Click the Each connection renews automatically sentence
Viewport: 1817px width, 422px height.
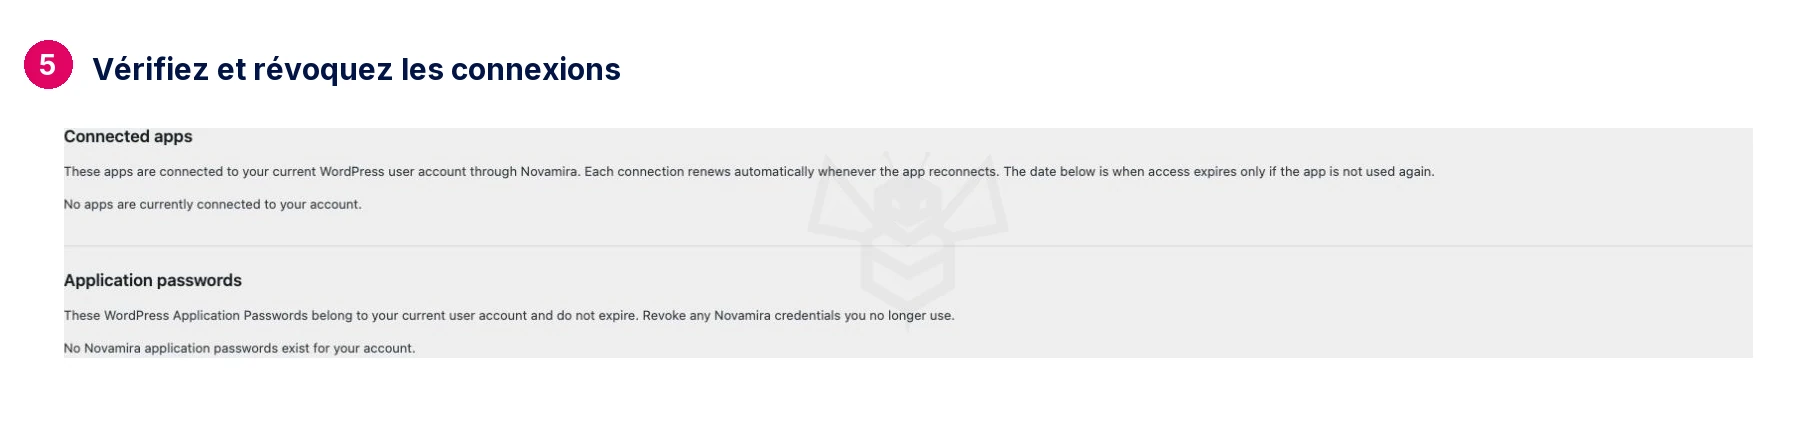791,172
